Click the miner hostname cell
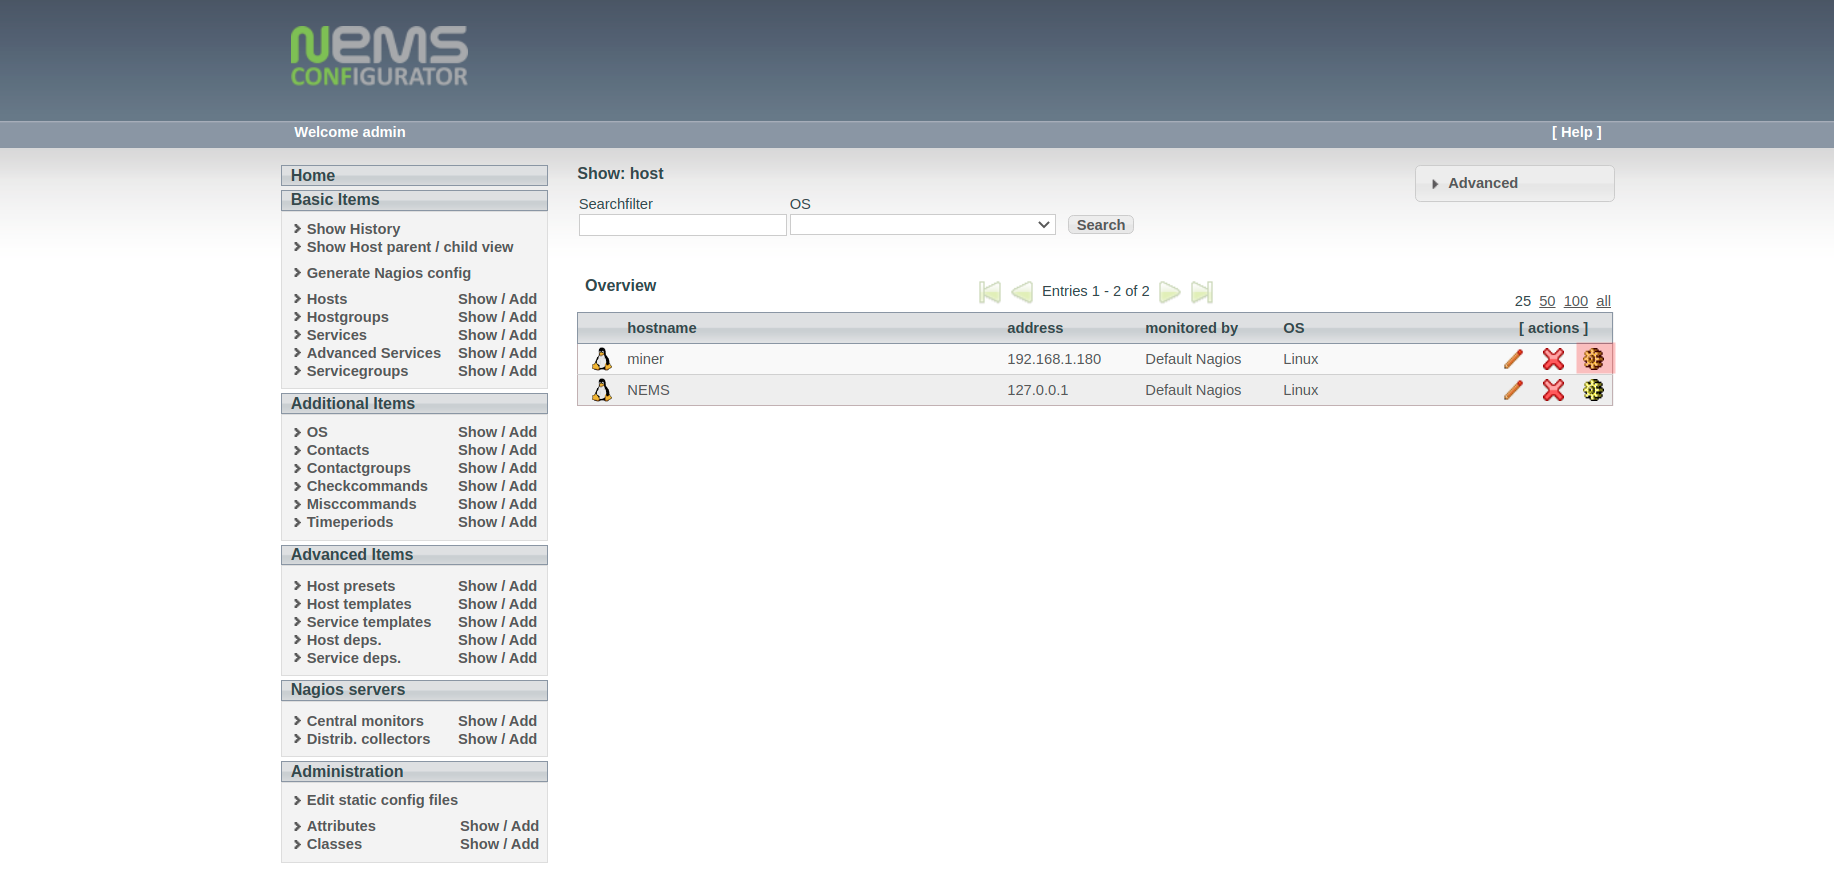The width and height of the screenshot is (1834, 881). pos(645,359)
